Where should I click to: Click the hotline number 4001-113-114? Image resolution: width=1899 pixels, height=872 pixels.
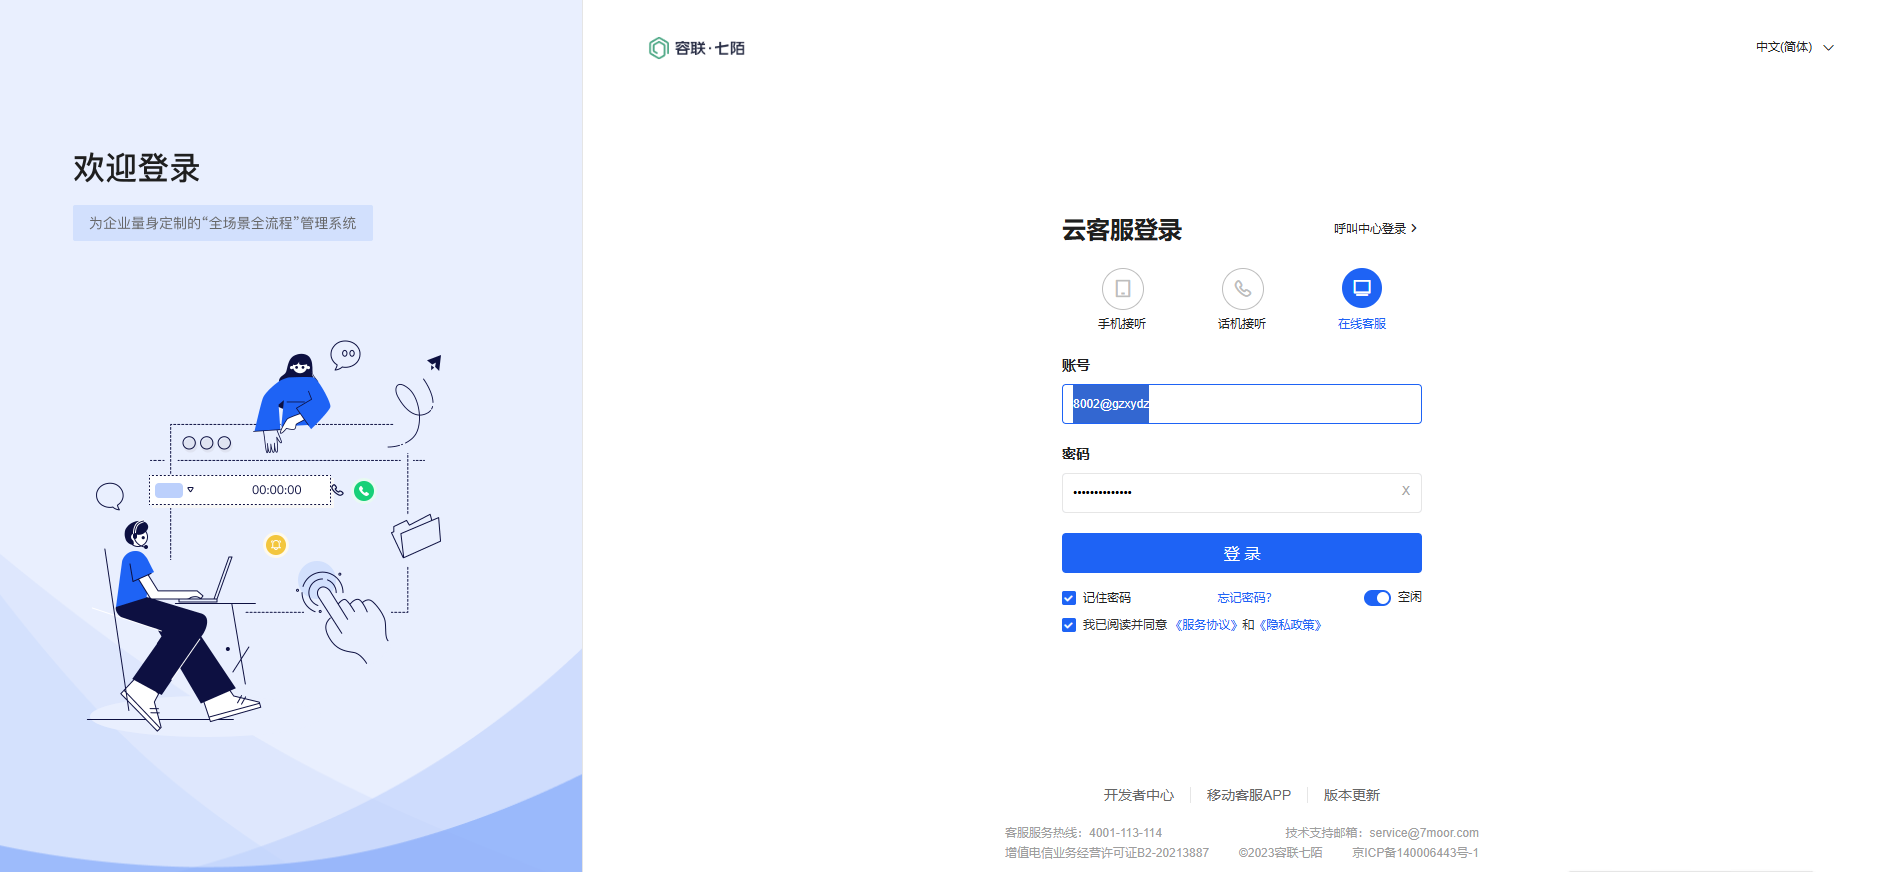tap(1125, 833)
